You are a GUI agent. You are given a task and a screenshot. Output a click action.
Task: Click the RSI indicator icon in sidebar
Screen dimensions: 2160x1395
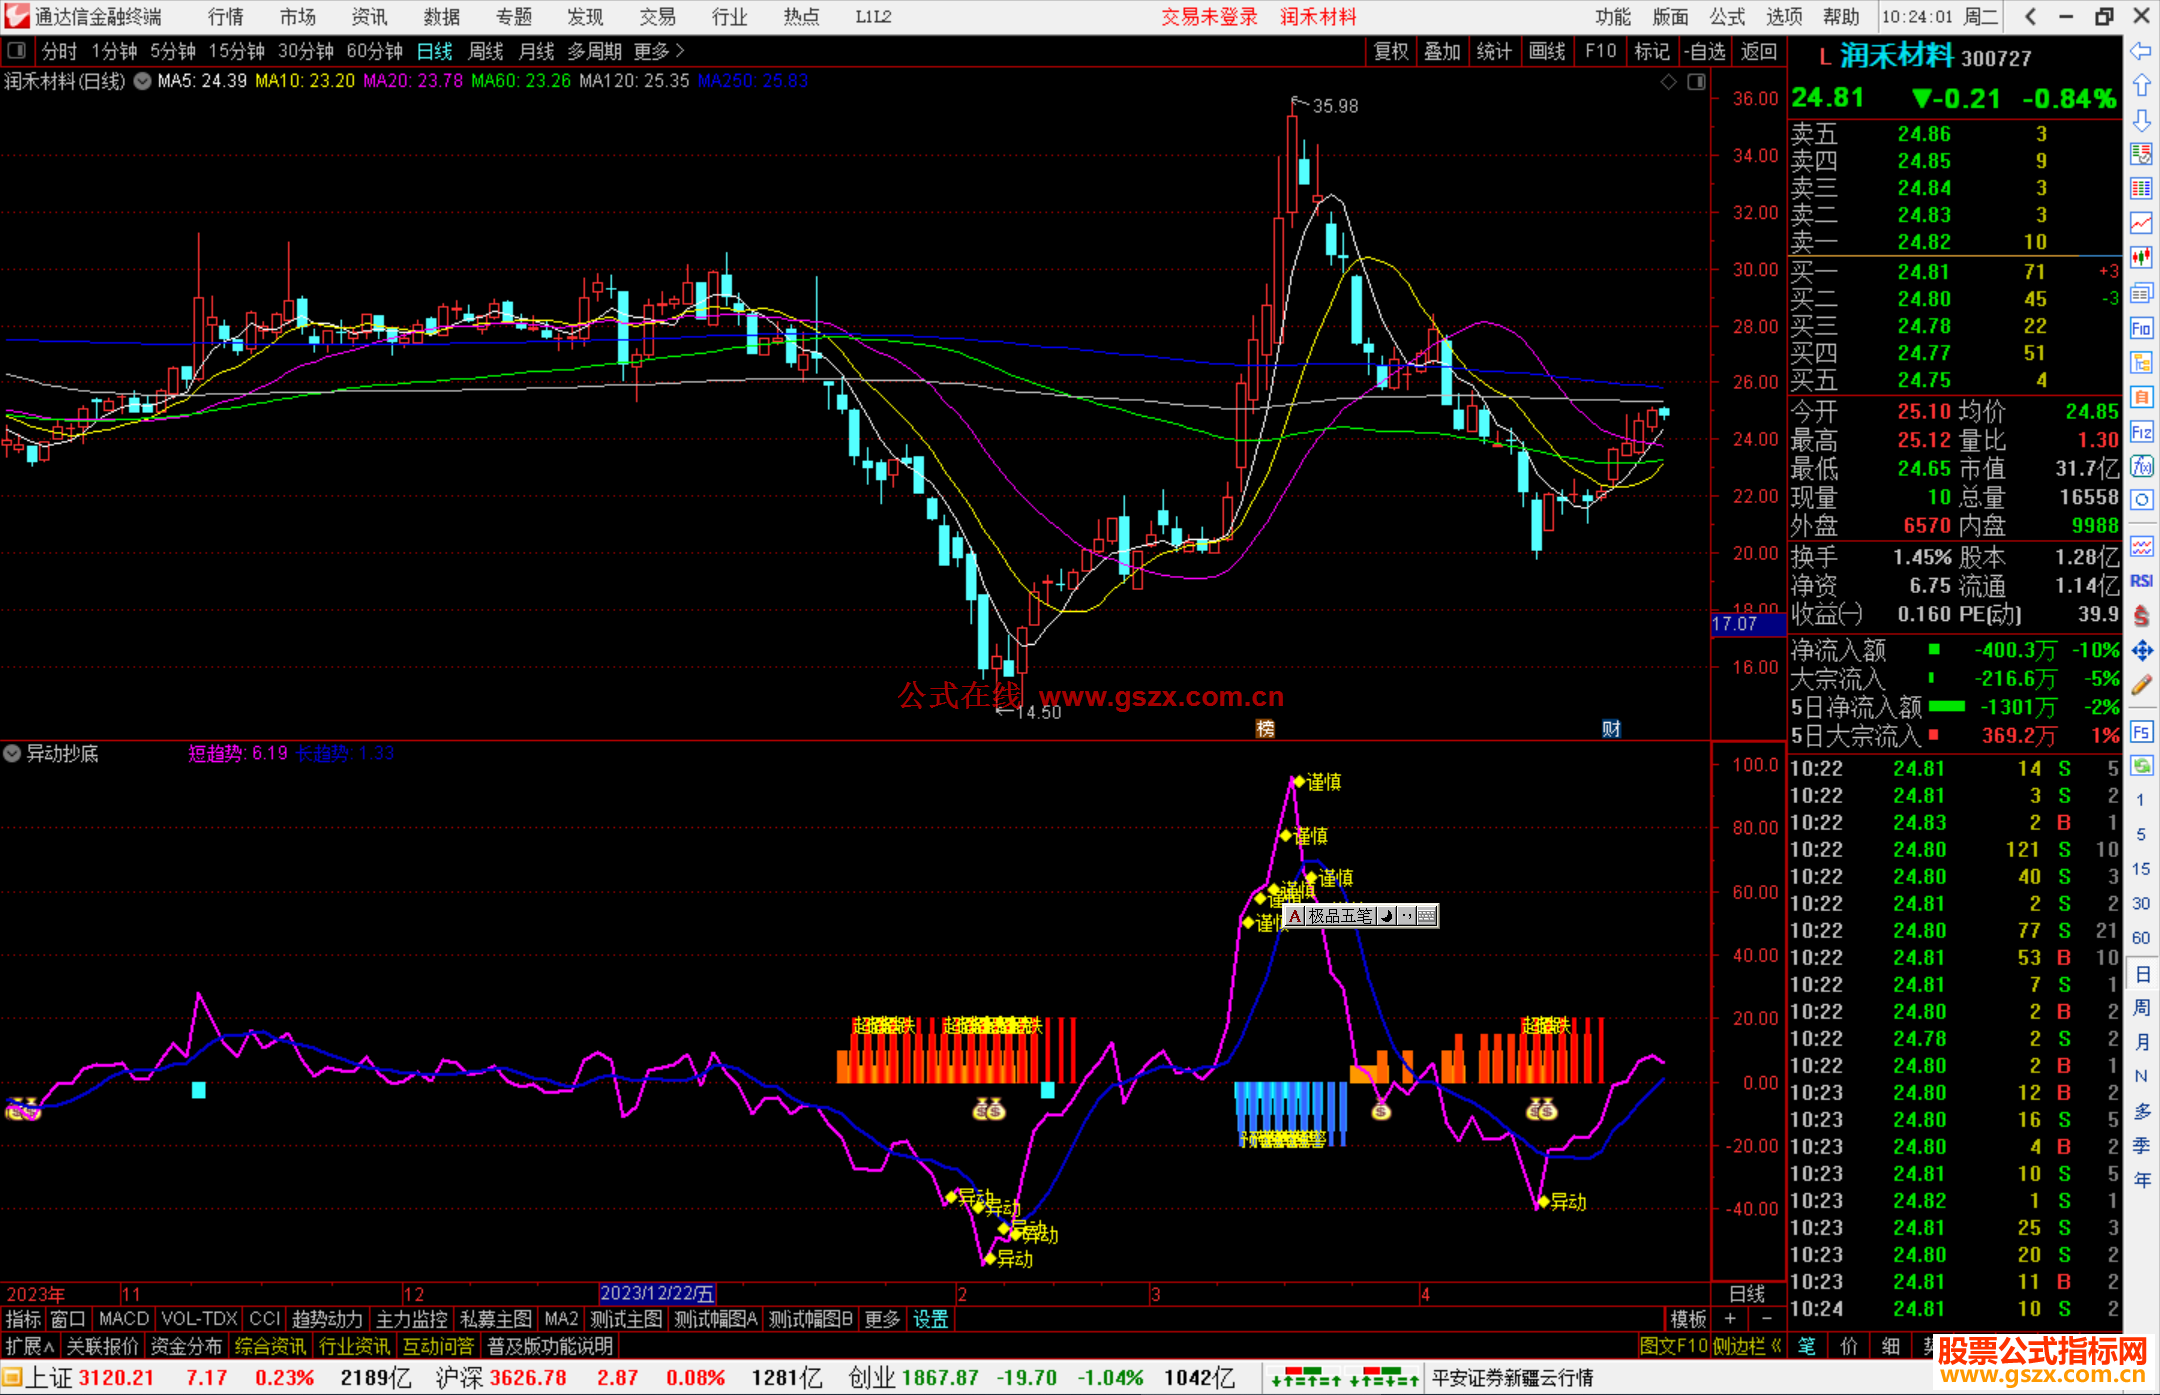click(x=2141, y=581)
